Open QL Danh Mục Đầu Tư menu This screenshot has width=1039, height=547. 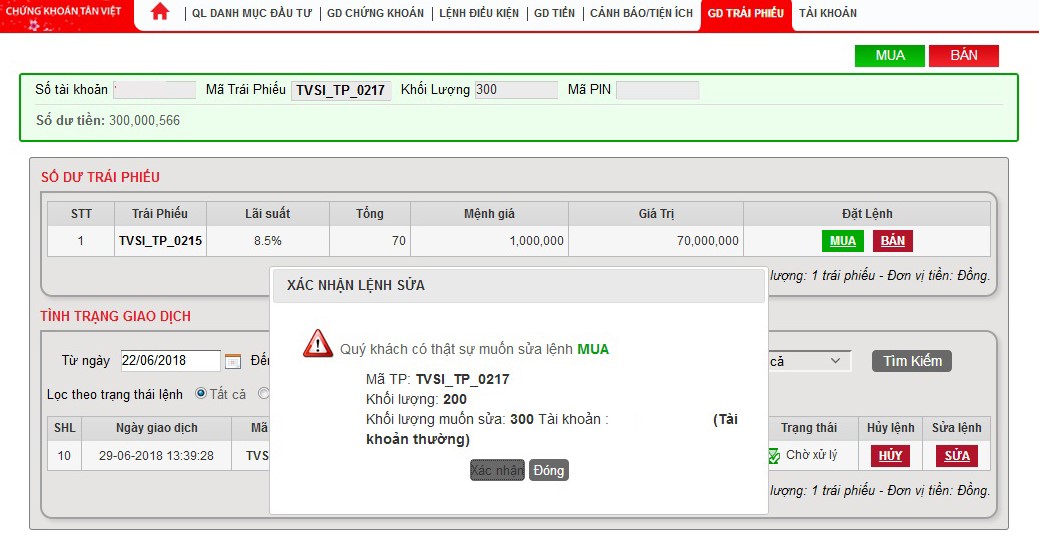[252, 13]
